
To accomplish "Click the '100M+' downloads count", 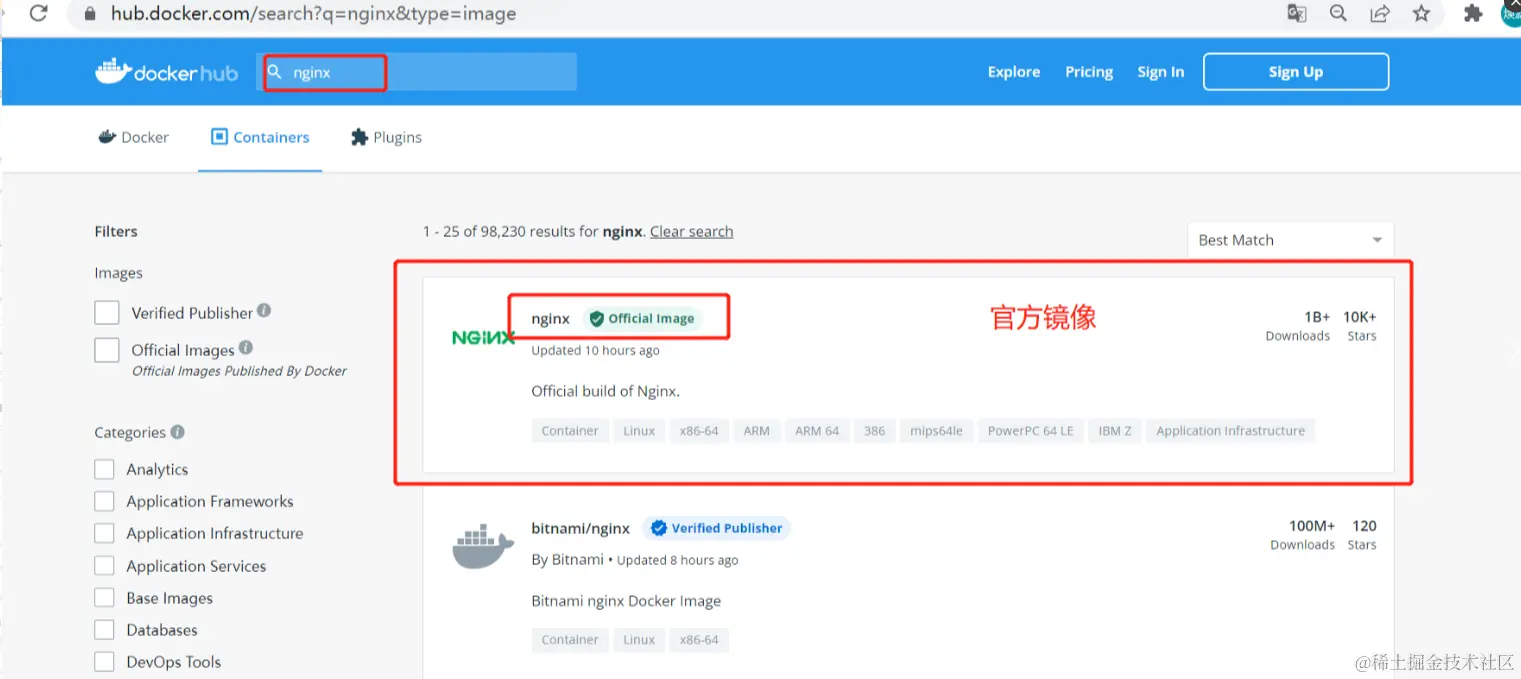I will 1312,526.
